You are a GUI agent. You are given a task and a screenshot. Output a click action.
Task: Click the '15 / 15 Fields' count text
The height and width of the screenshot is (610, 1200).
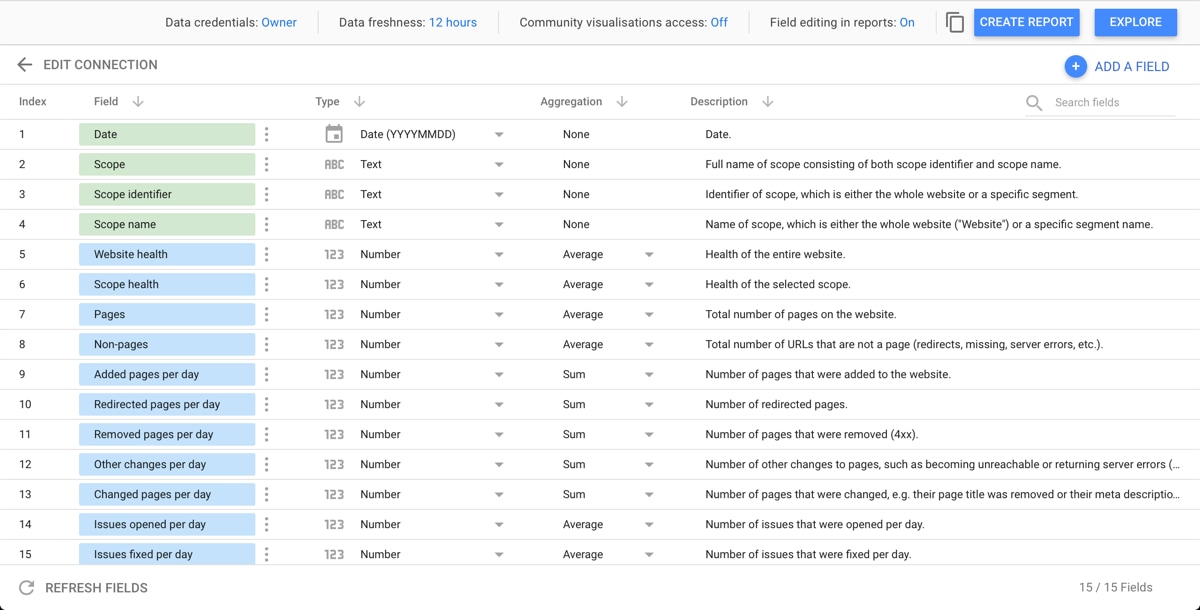pos(1116,588)
